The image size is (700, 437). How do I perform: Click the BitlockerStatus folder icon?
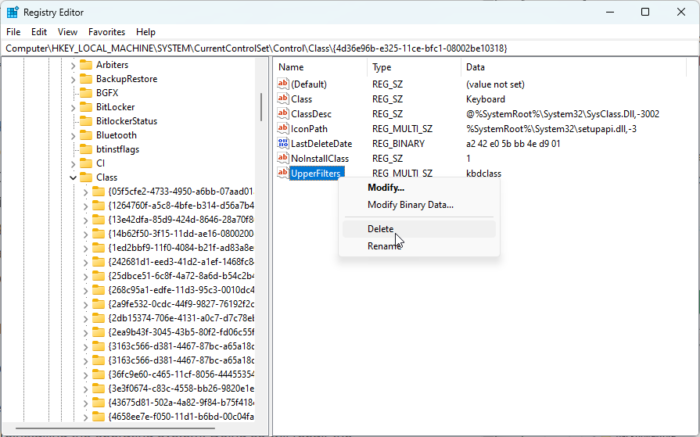[x=86, y=121]
